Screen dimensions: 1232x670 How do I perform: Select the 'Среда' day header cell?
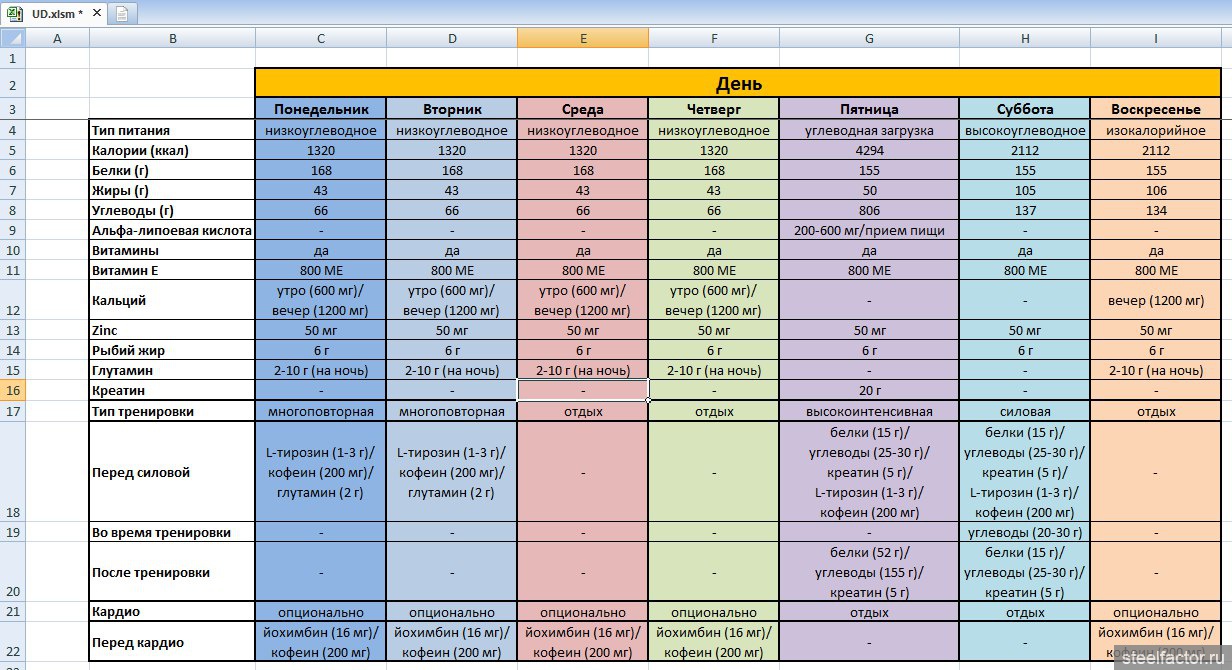coord(583,109)
